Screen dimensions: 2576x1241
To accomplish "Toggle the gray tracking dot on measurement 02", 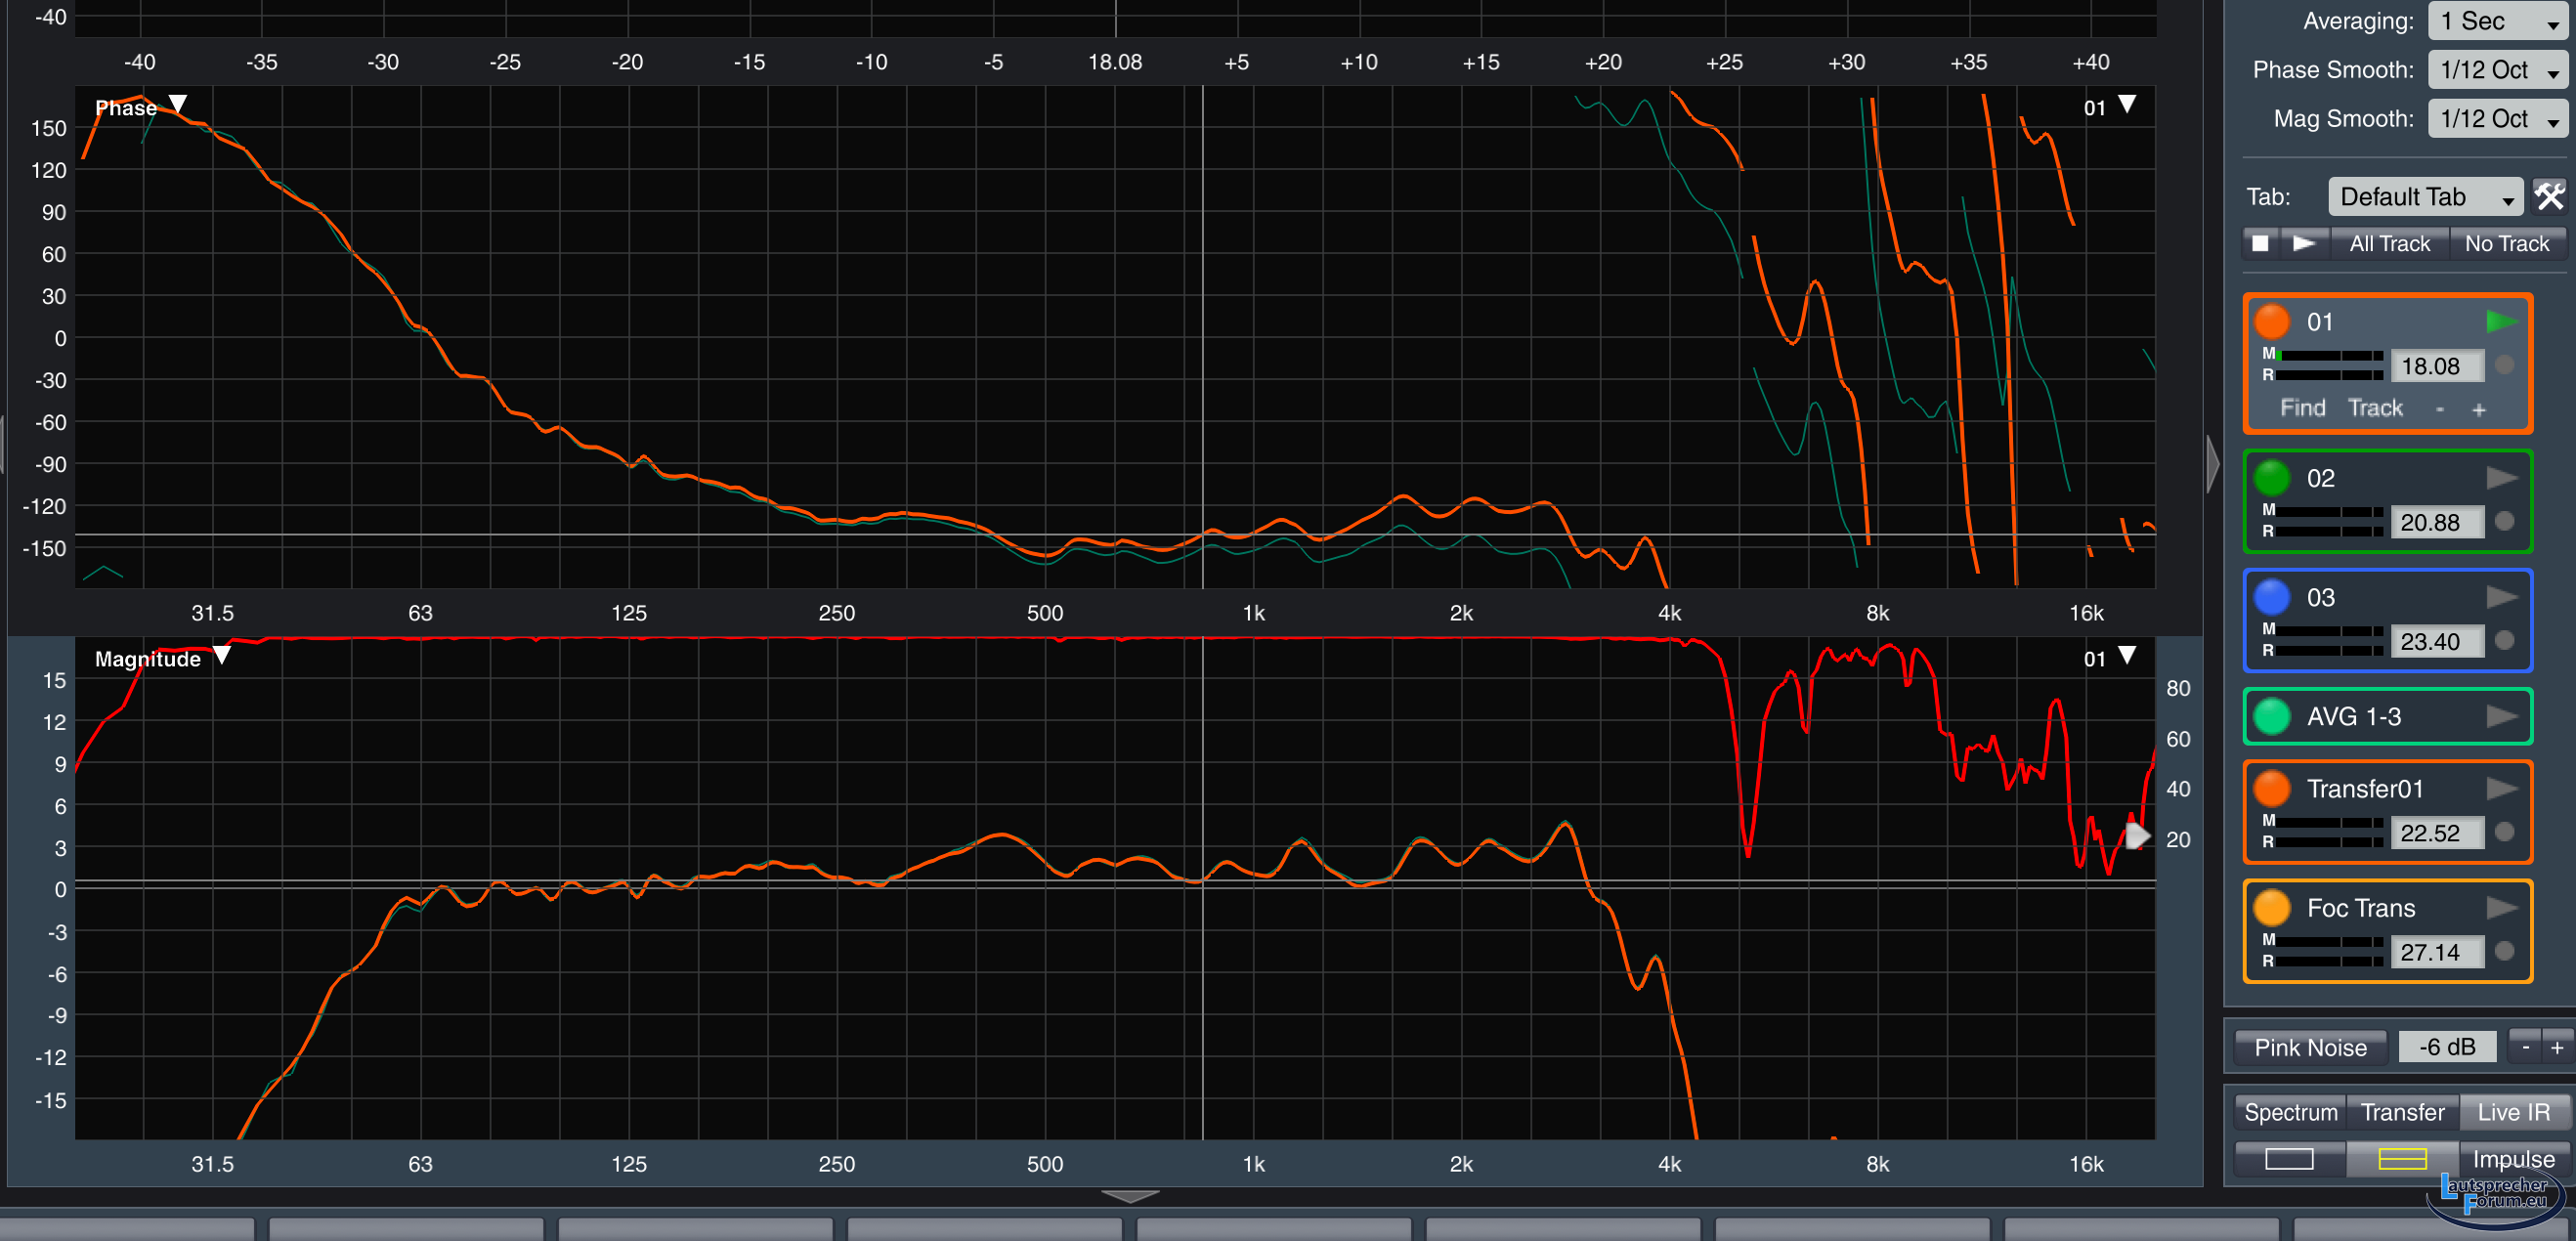I will coord(2504,521).
